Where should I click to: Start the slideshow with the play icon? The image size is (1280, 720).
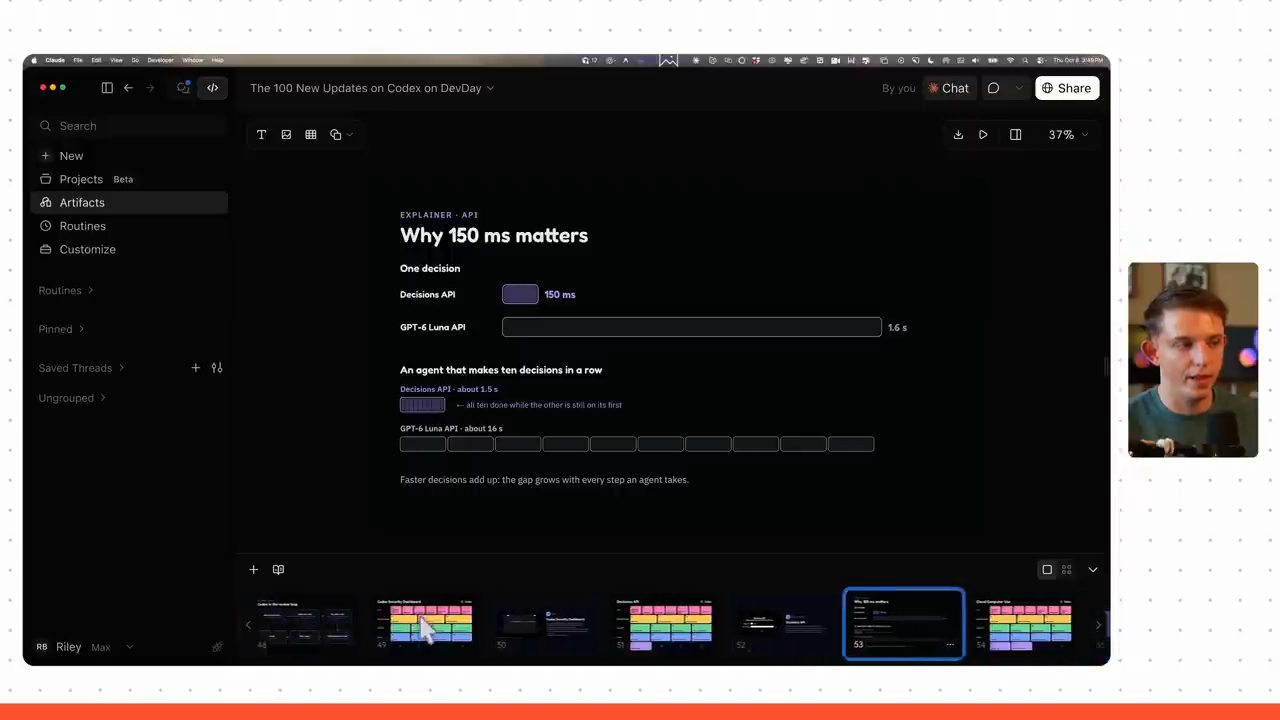click(983, 135)
